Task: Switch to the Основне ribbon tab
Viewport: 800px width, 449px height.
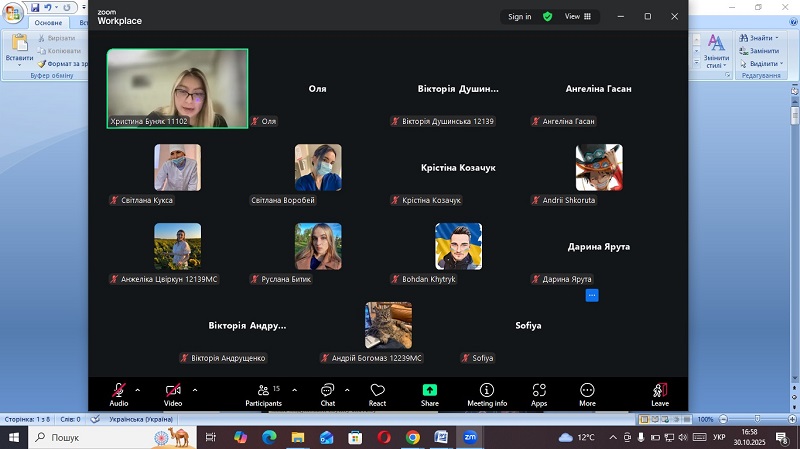Action: click(48, 22)
